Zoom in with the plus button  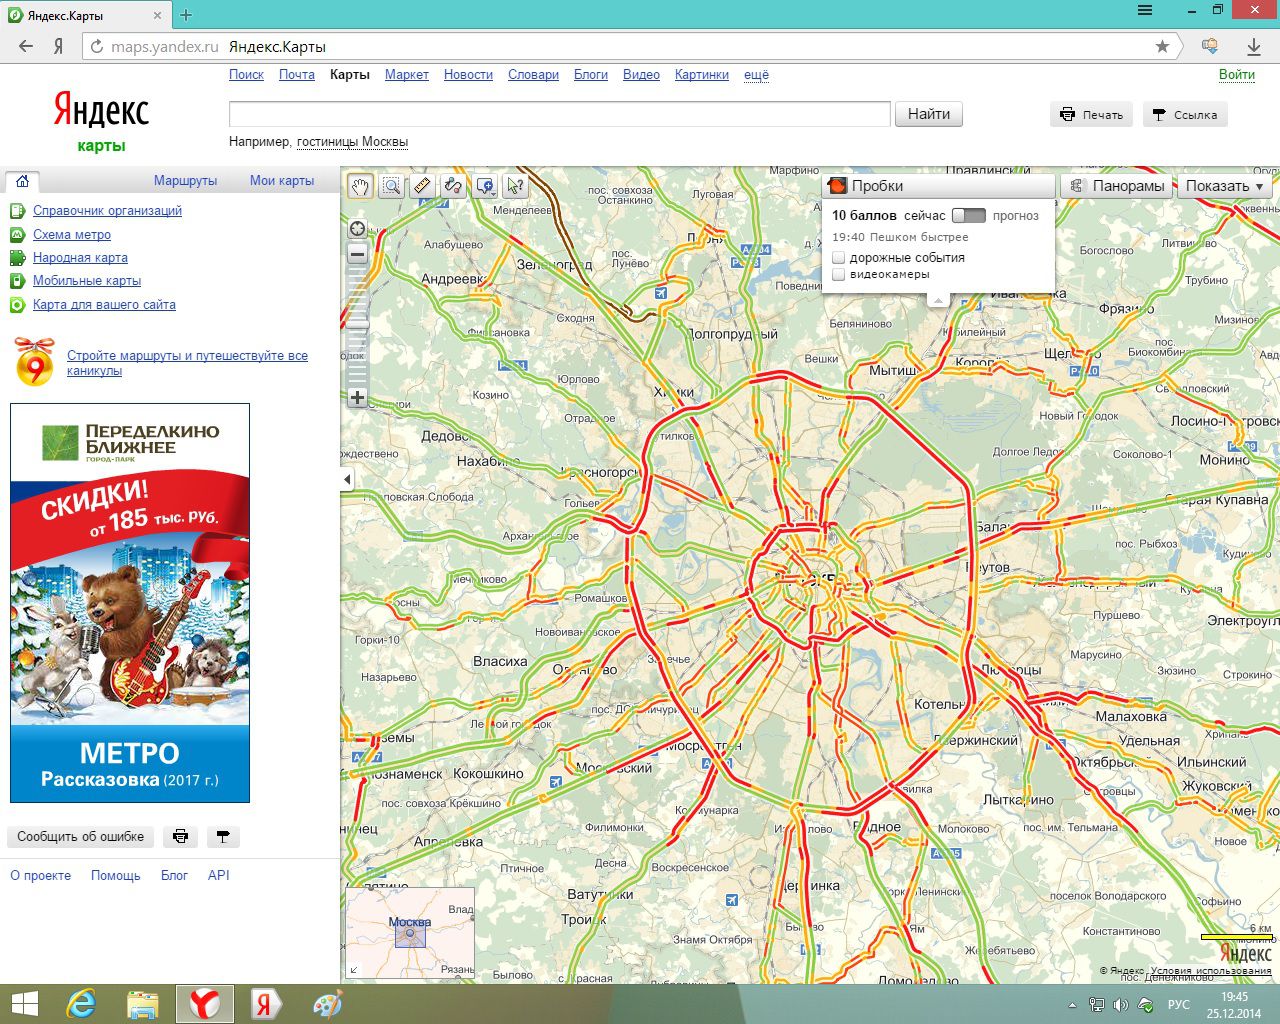[357, 397]
